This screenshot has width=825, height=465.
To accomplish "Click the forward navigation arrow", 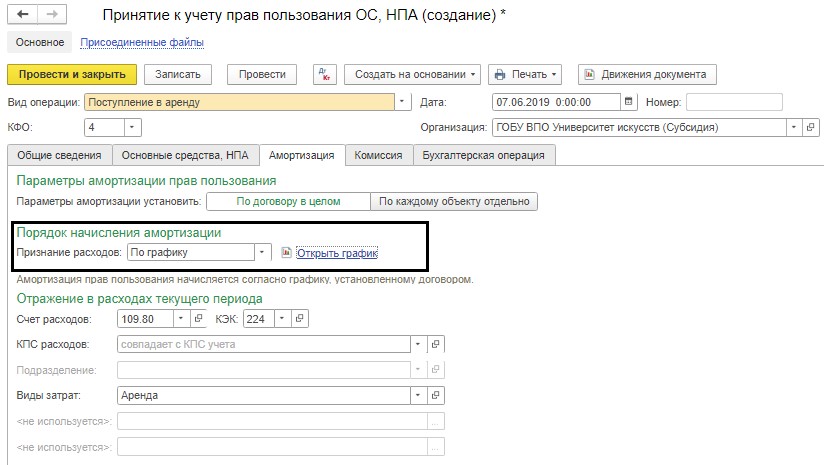I will point(53,16).
